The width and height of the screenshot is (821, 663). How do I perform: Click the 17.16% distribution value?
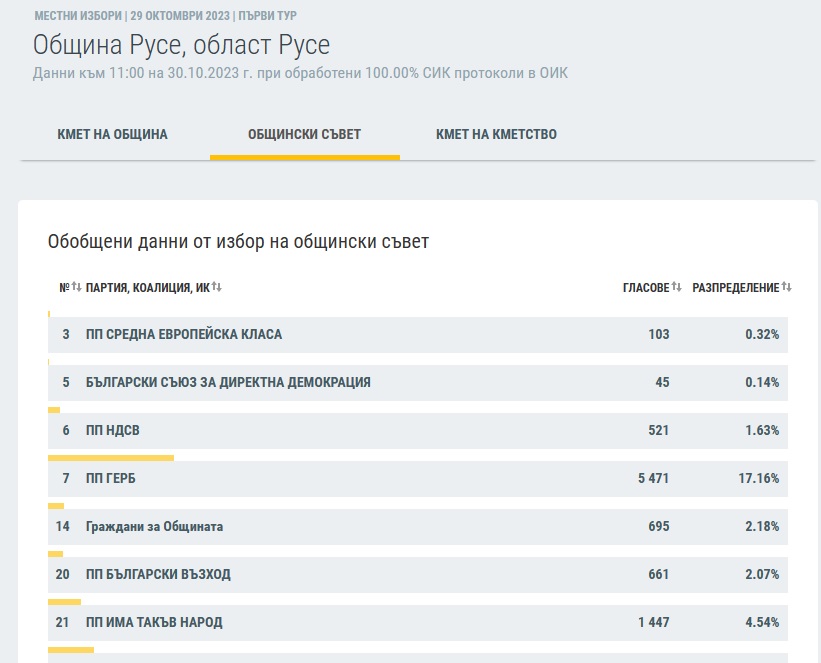(758, 478)
